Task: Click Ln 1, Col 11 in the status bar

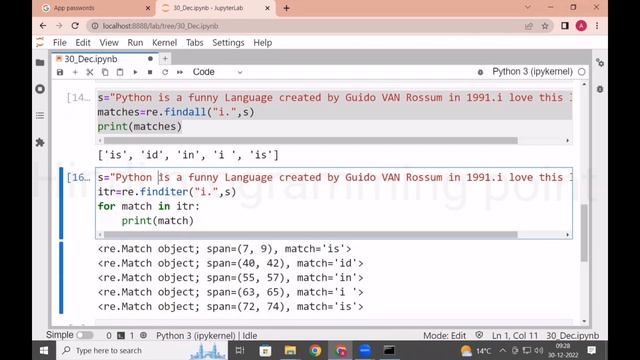Action: (515, 336)
